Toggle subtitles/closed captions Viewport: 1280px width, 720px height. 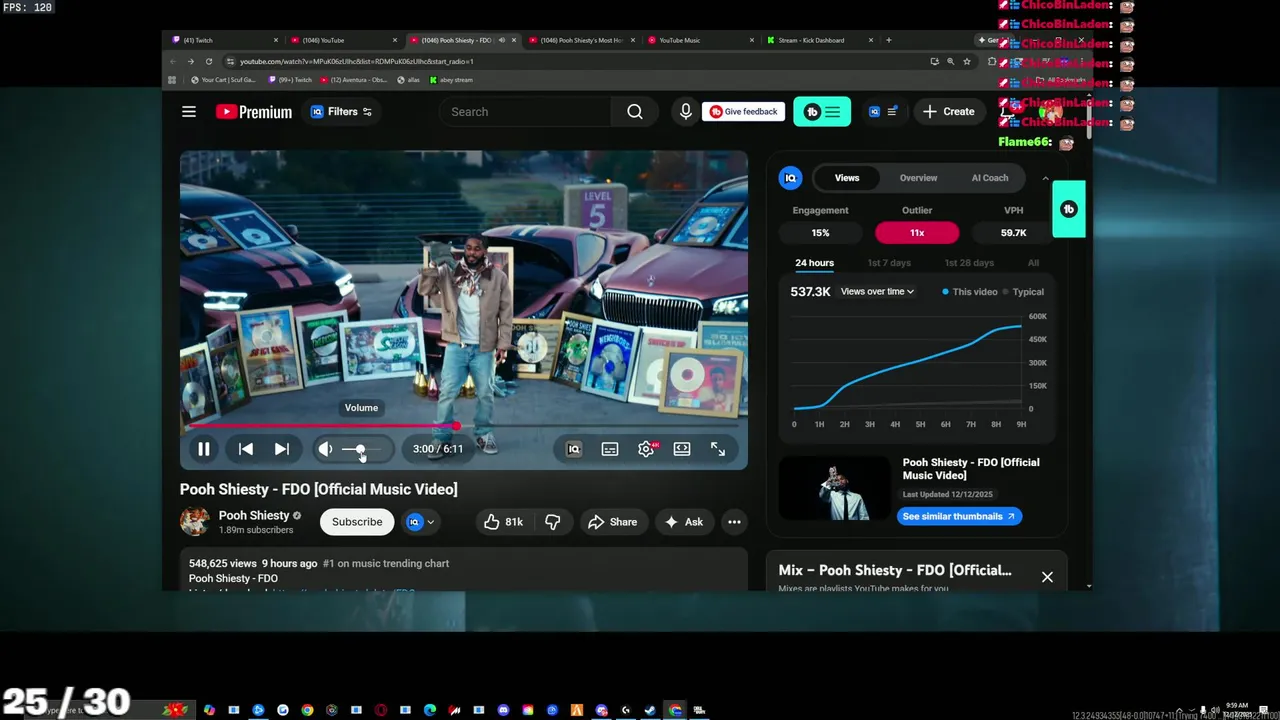[x=610, y=449]
